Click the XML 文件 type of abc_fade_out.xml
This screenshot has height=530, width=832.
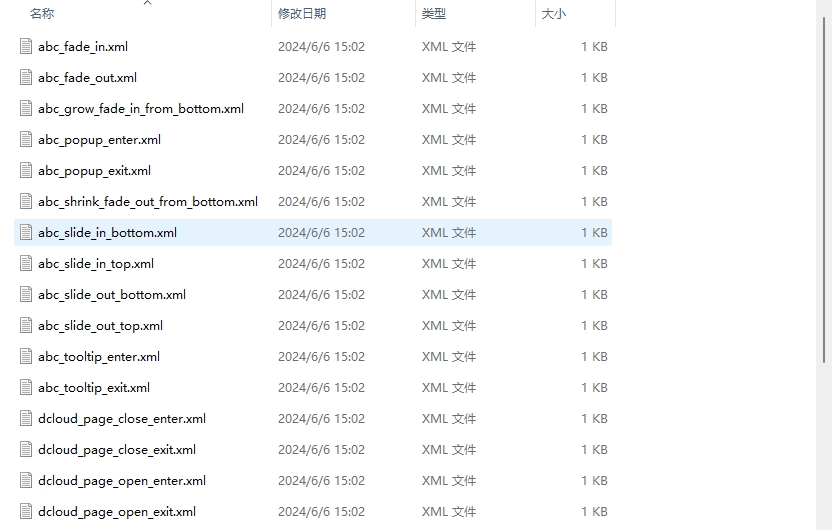449,77
